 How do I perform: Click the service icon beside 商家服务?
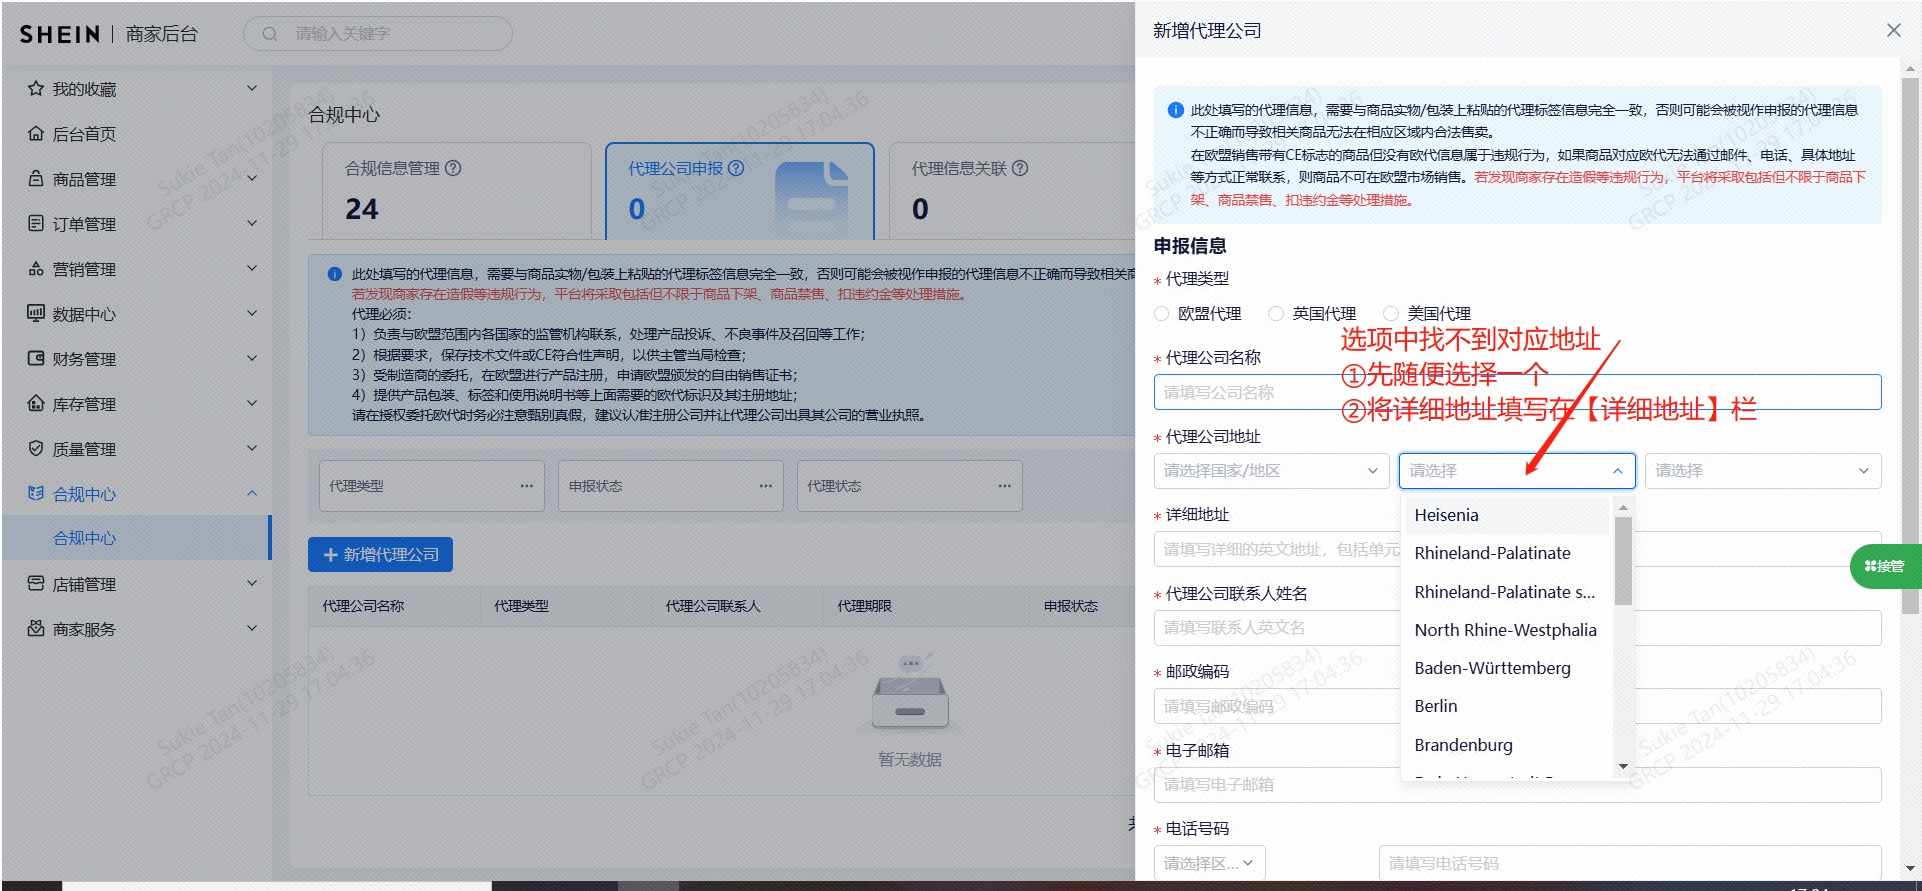click(x=36, y=628)
